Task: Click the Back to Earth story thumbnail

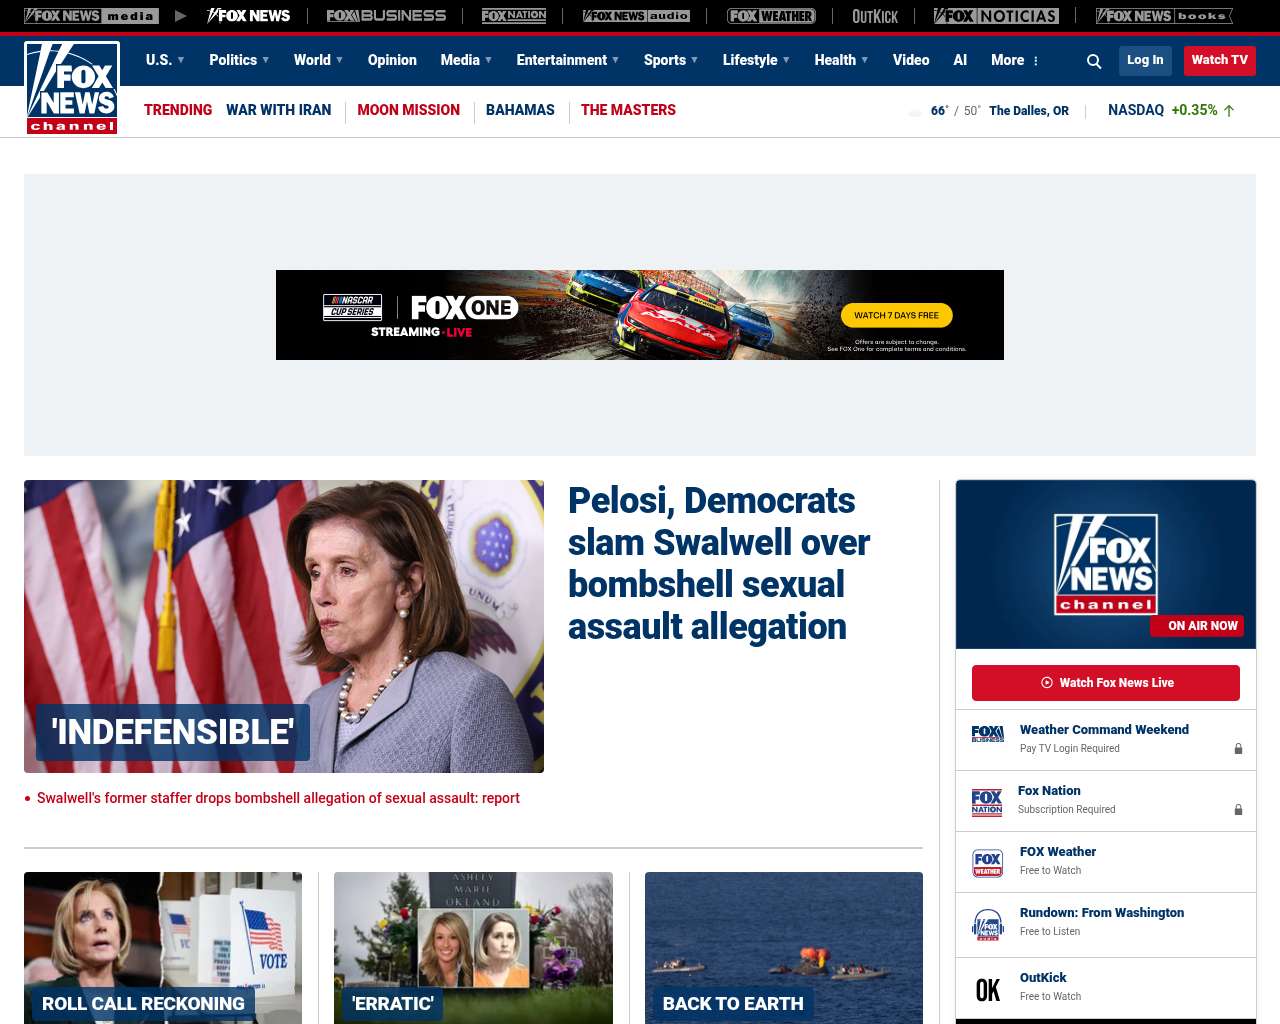Action: click(x=783, y=947)
